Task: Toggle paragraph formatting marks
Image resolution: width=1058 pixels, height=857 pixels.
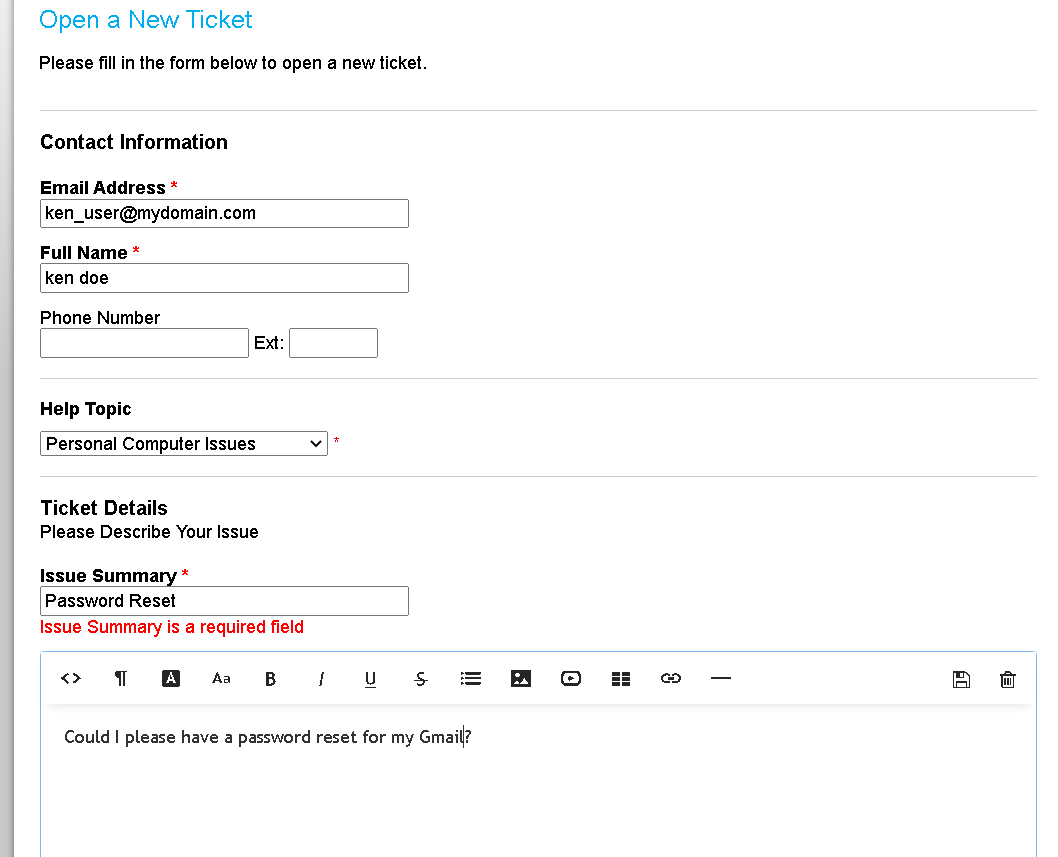Action: (x=121, y=679)
